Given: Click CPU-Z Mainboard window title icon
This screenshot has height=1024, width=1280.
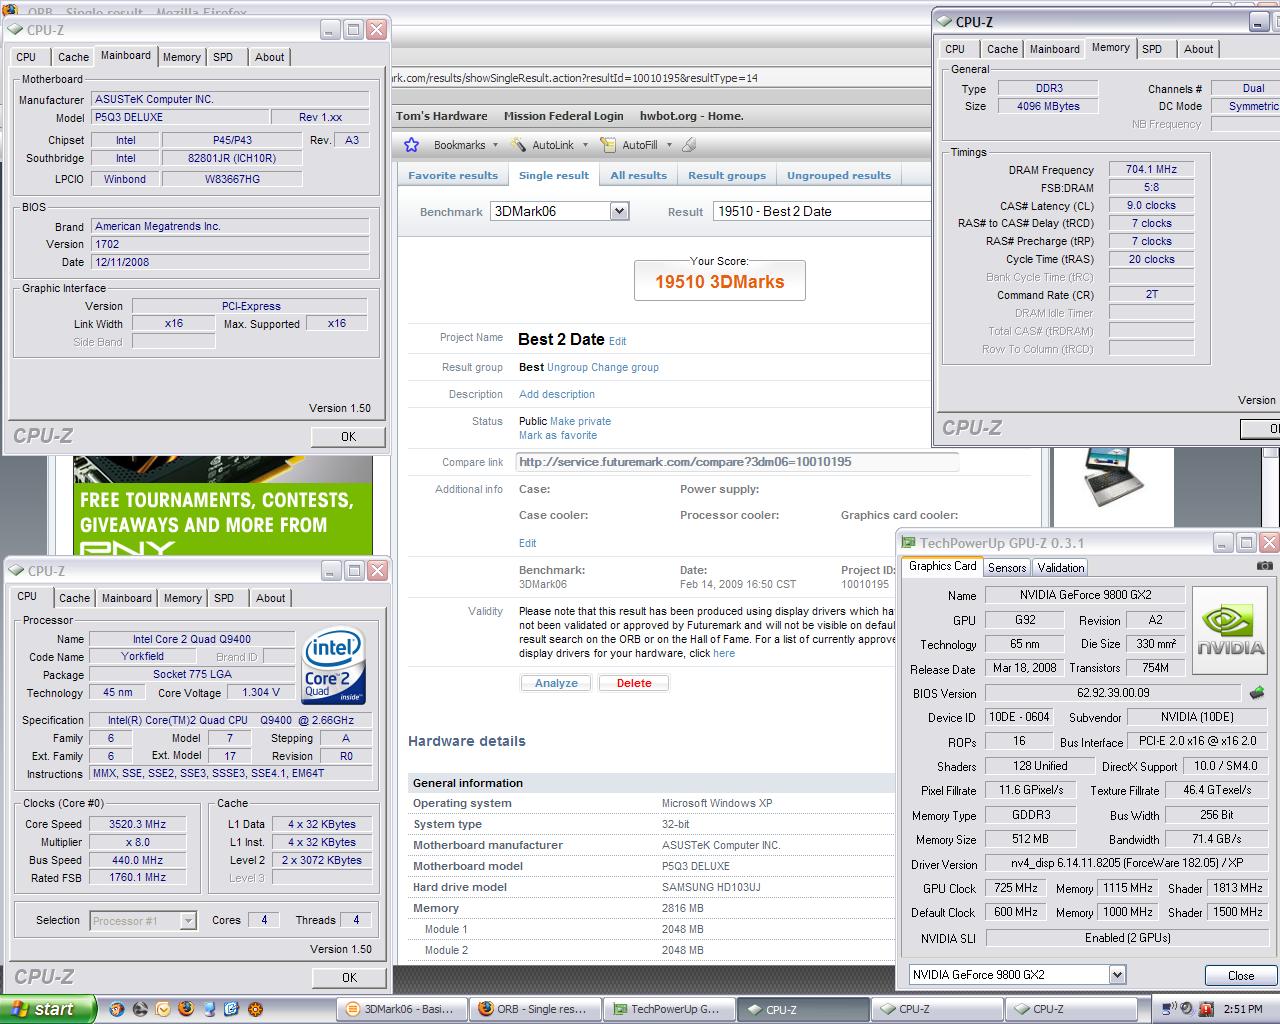Looking at the screenshot, I should point(17,30).
